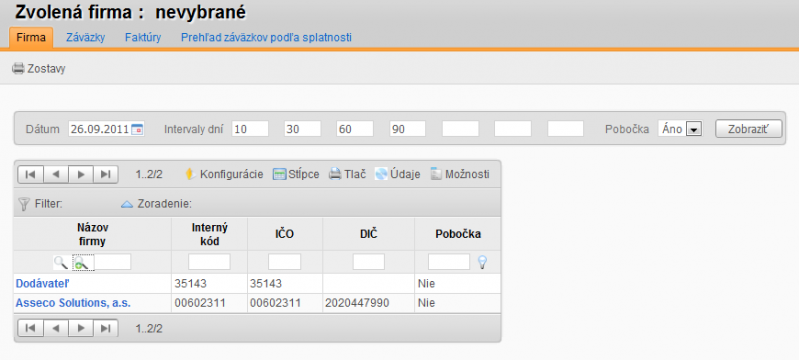Click the Filter funnel icon
Screen dimensions: 799x360
24,204
